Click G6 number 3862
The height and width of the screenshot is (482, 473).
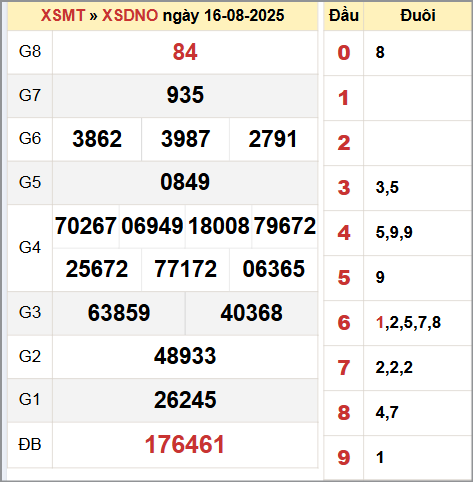tap(97, 139)
